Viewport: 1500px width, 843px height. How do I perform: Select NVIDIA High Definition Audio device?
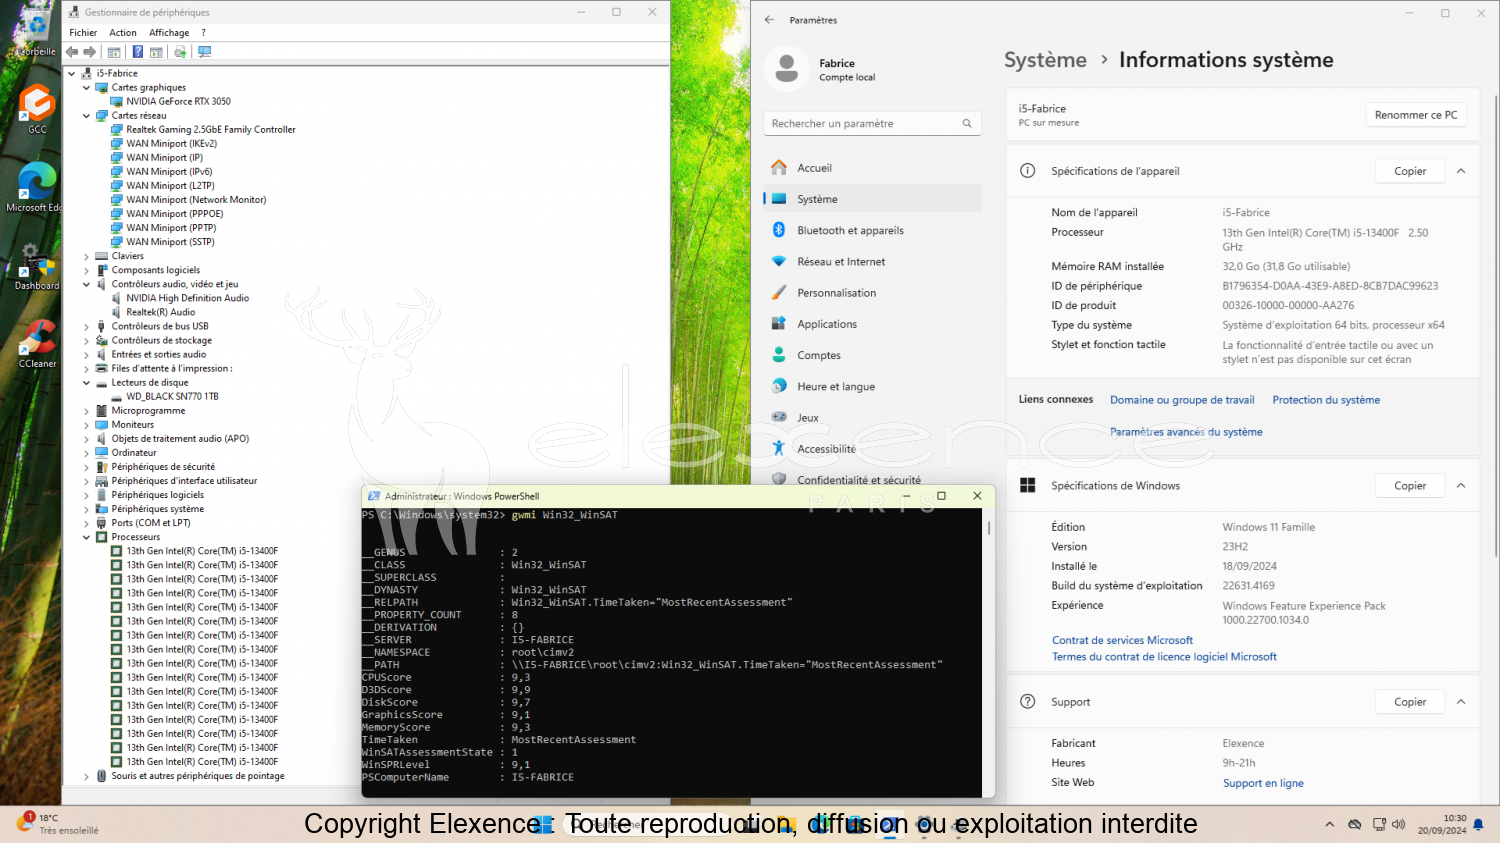click(x=188, y=298)
